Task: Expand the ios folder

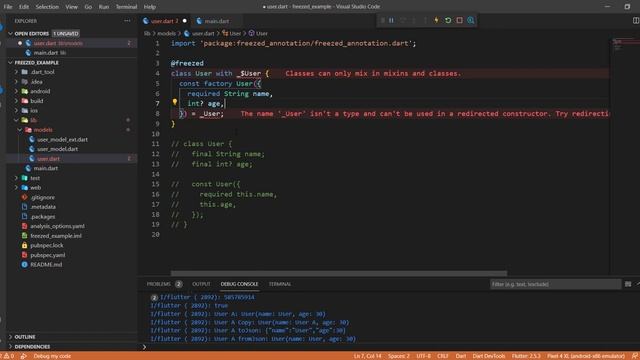Action: (34, 111)
